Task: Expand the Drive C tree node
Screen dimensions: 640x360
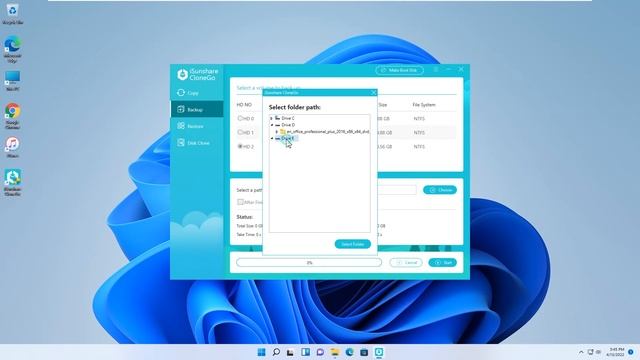Action: (x=272, y=118)
